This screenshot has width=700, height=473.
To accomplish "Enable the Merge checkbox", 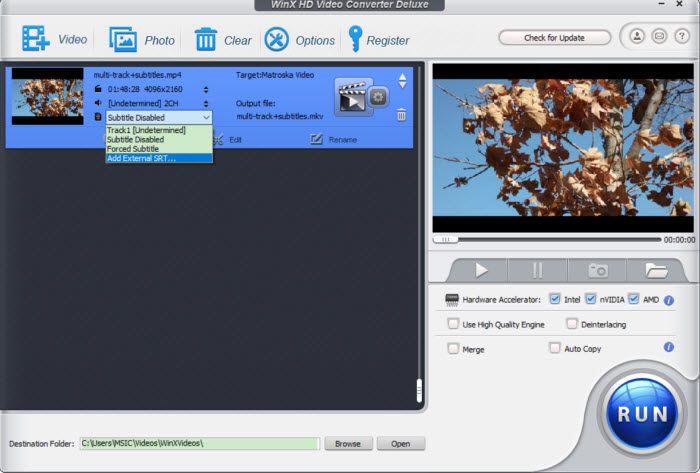I will click(453, 348).
